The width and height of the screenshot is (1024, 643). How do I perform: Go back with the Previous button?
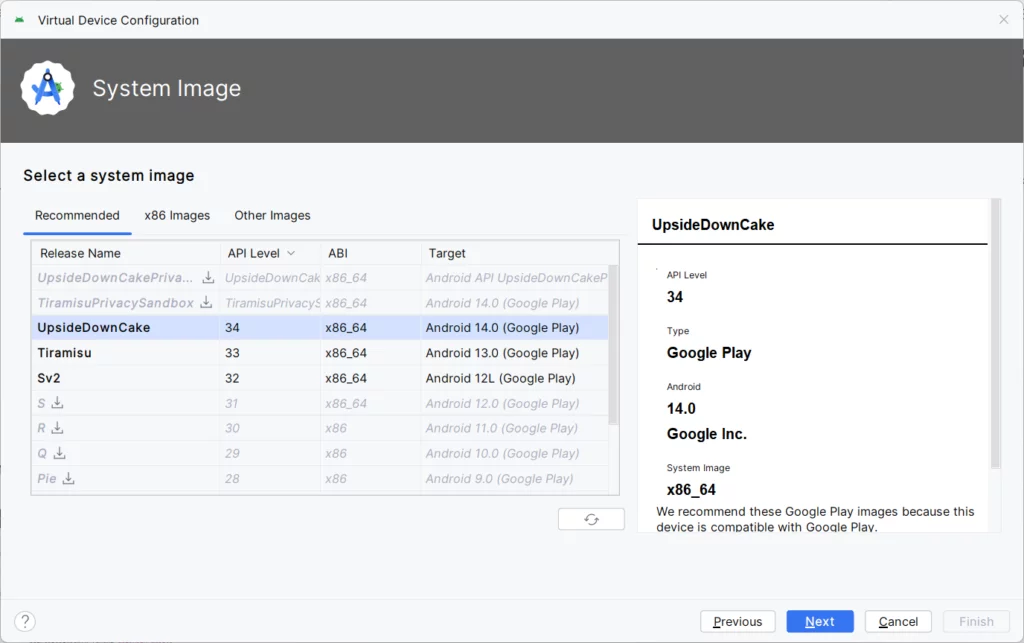tap(737, 621)
